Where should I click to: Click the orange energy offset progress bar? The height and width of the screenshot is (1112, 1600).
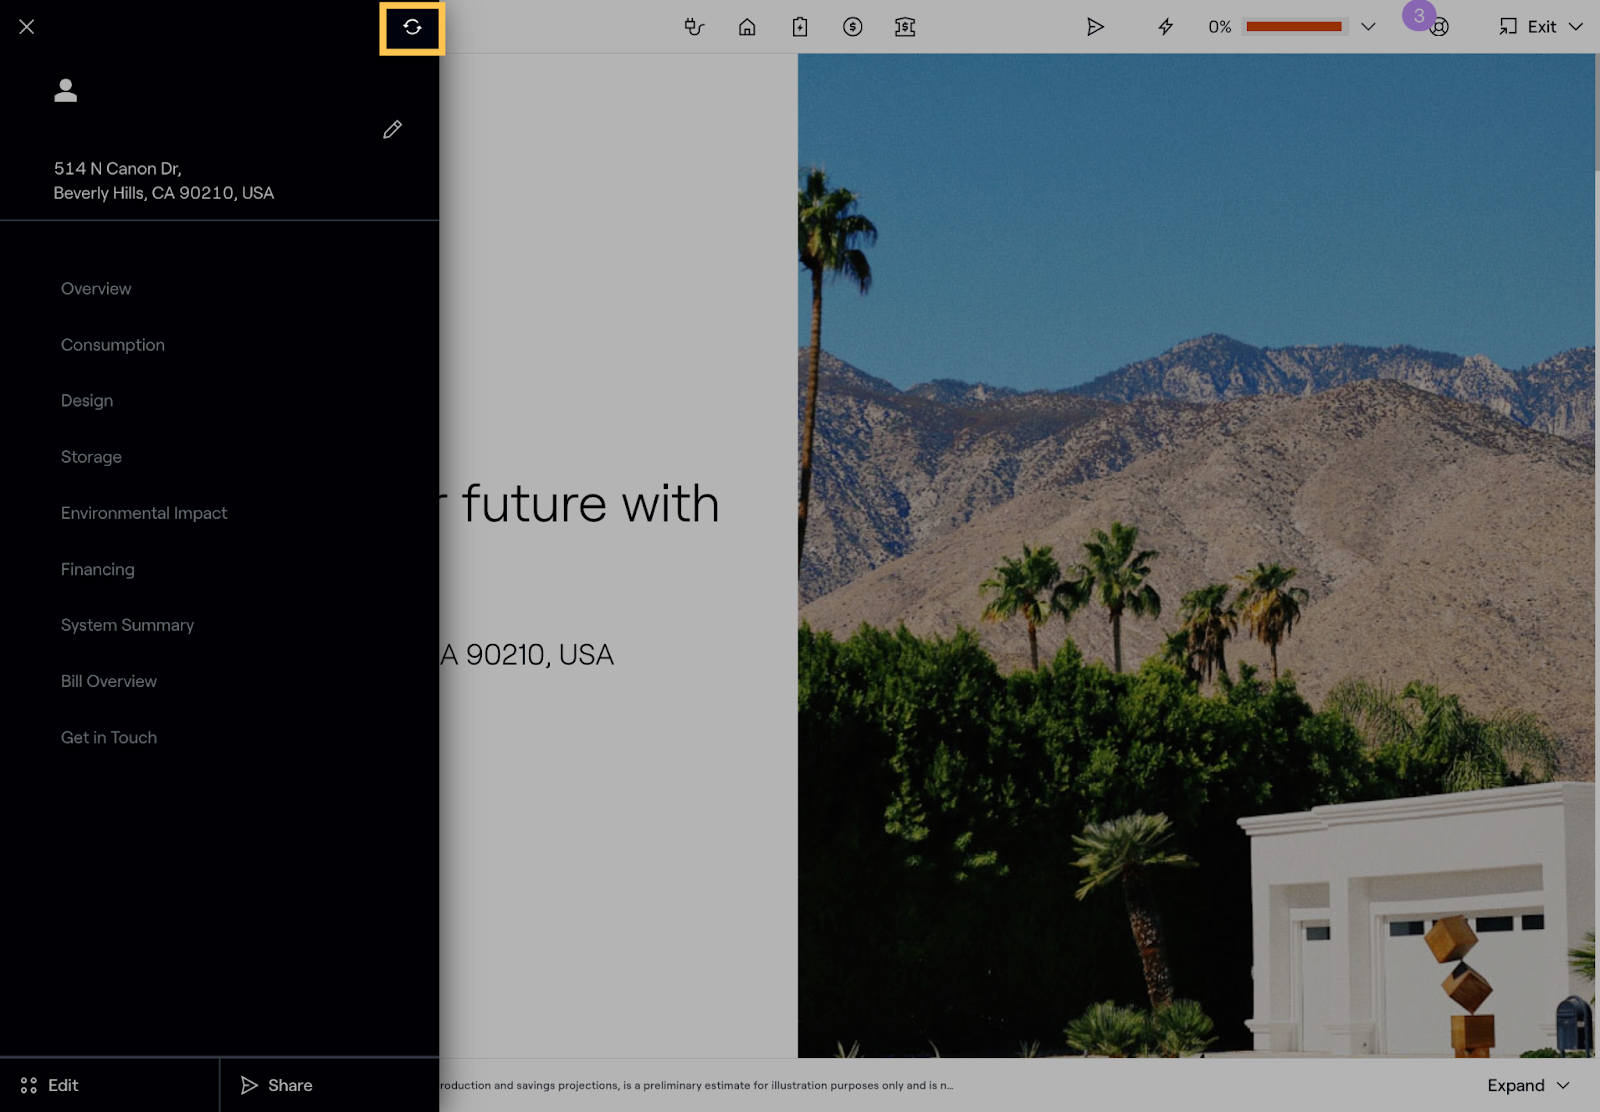[x=1293, y=27]
